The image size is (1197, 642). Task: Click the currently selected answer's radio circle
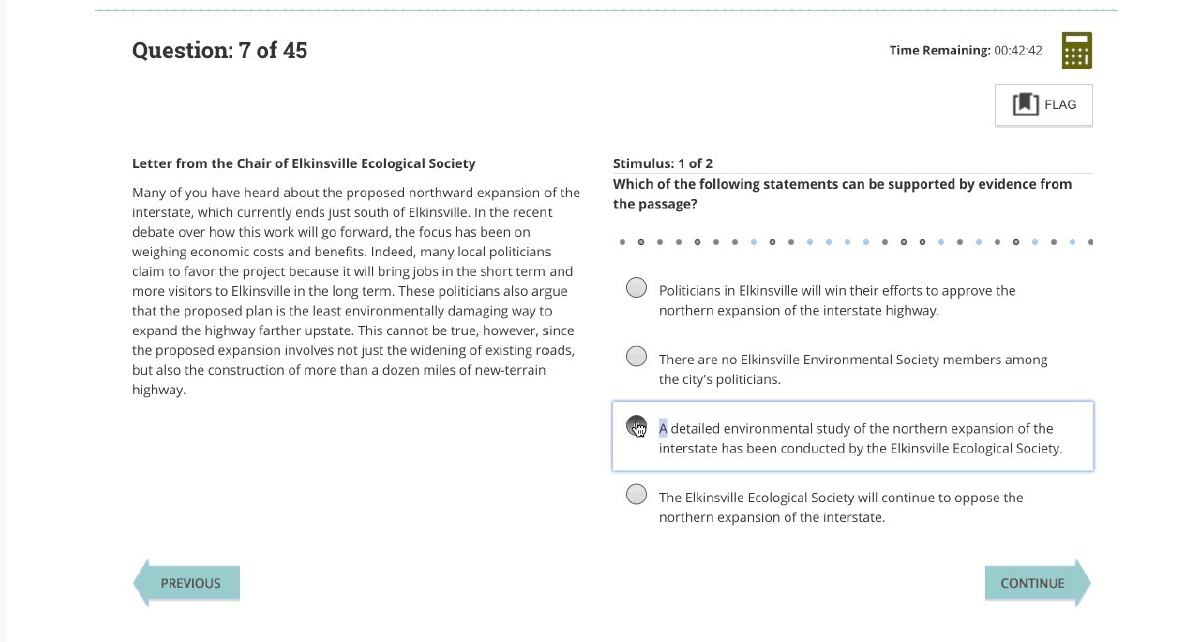click(x=636, y=426)
